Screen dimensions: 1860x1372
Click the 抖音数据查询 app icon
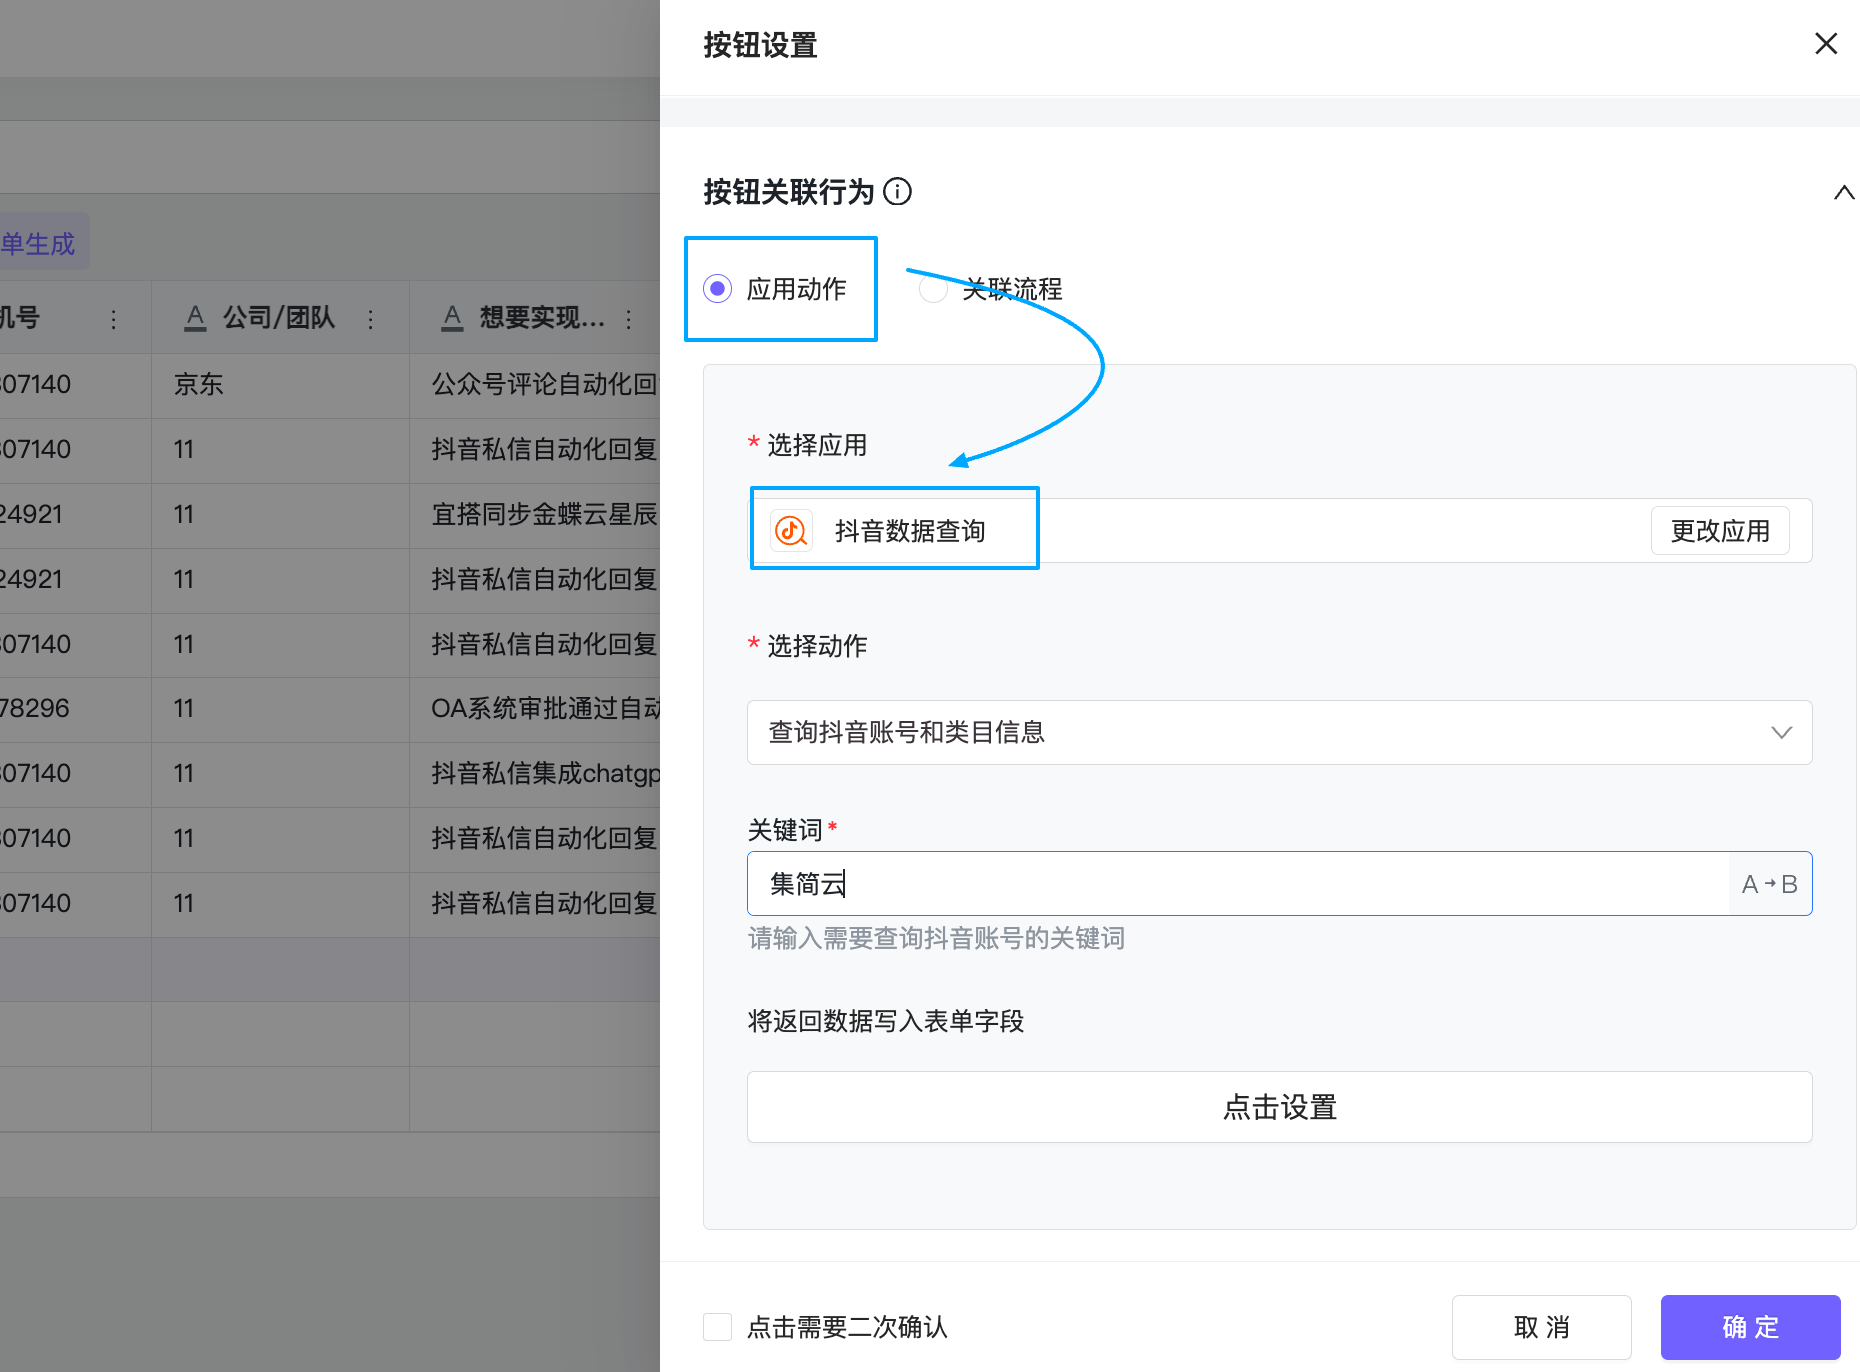(x=791, y=530)
